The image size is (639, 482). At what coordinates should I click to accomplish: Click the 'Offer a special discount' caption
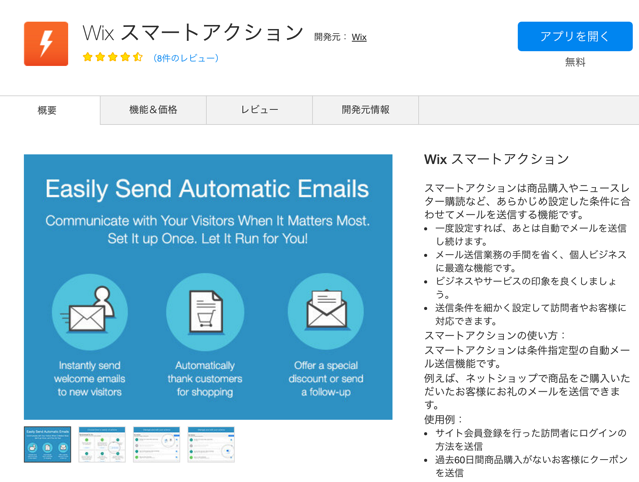tap(326, 379)
